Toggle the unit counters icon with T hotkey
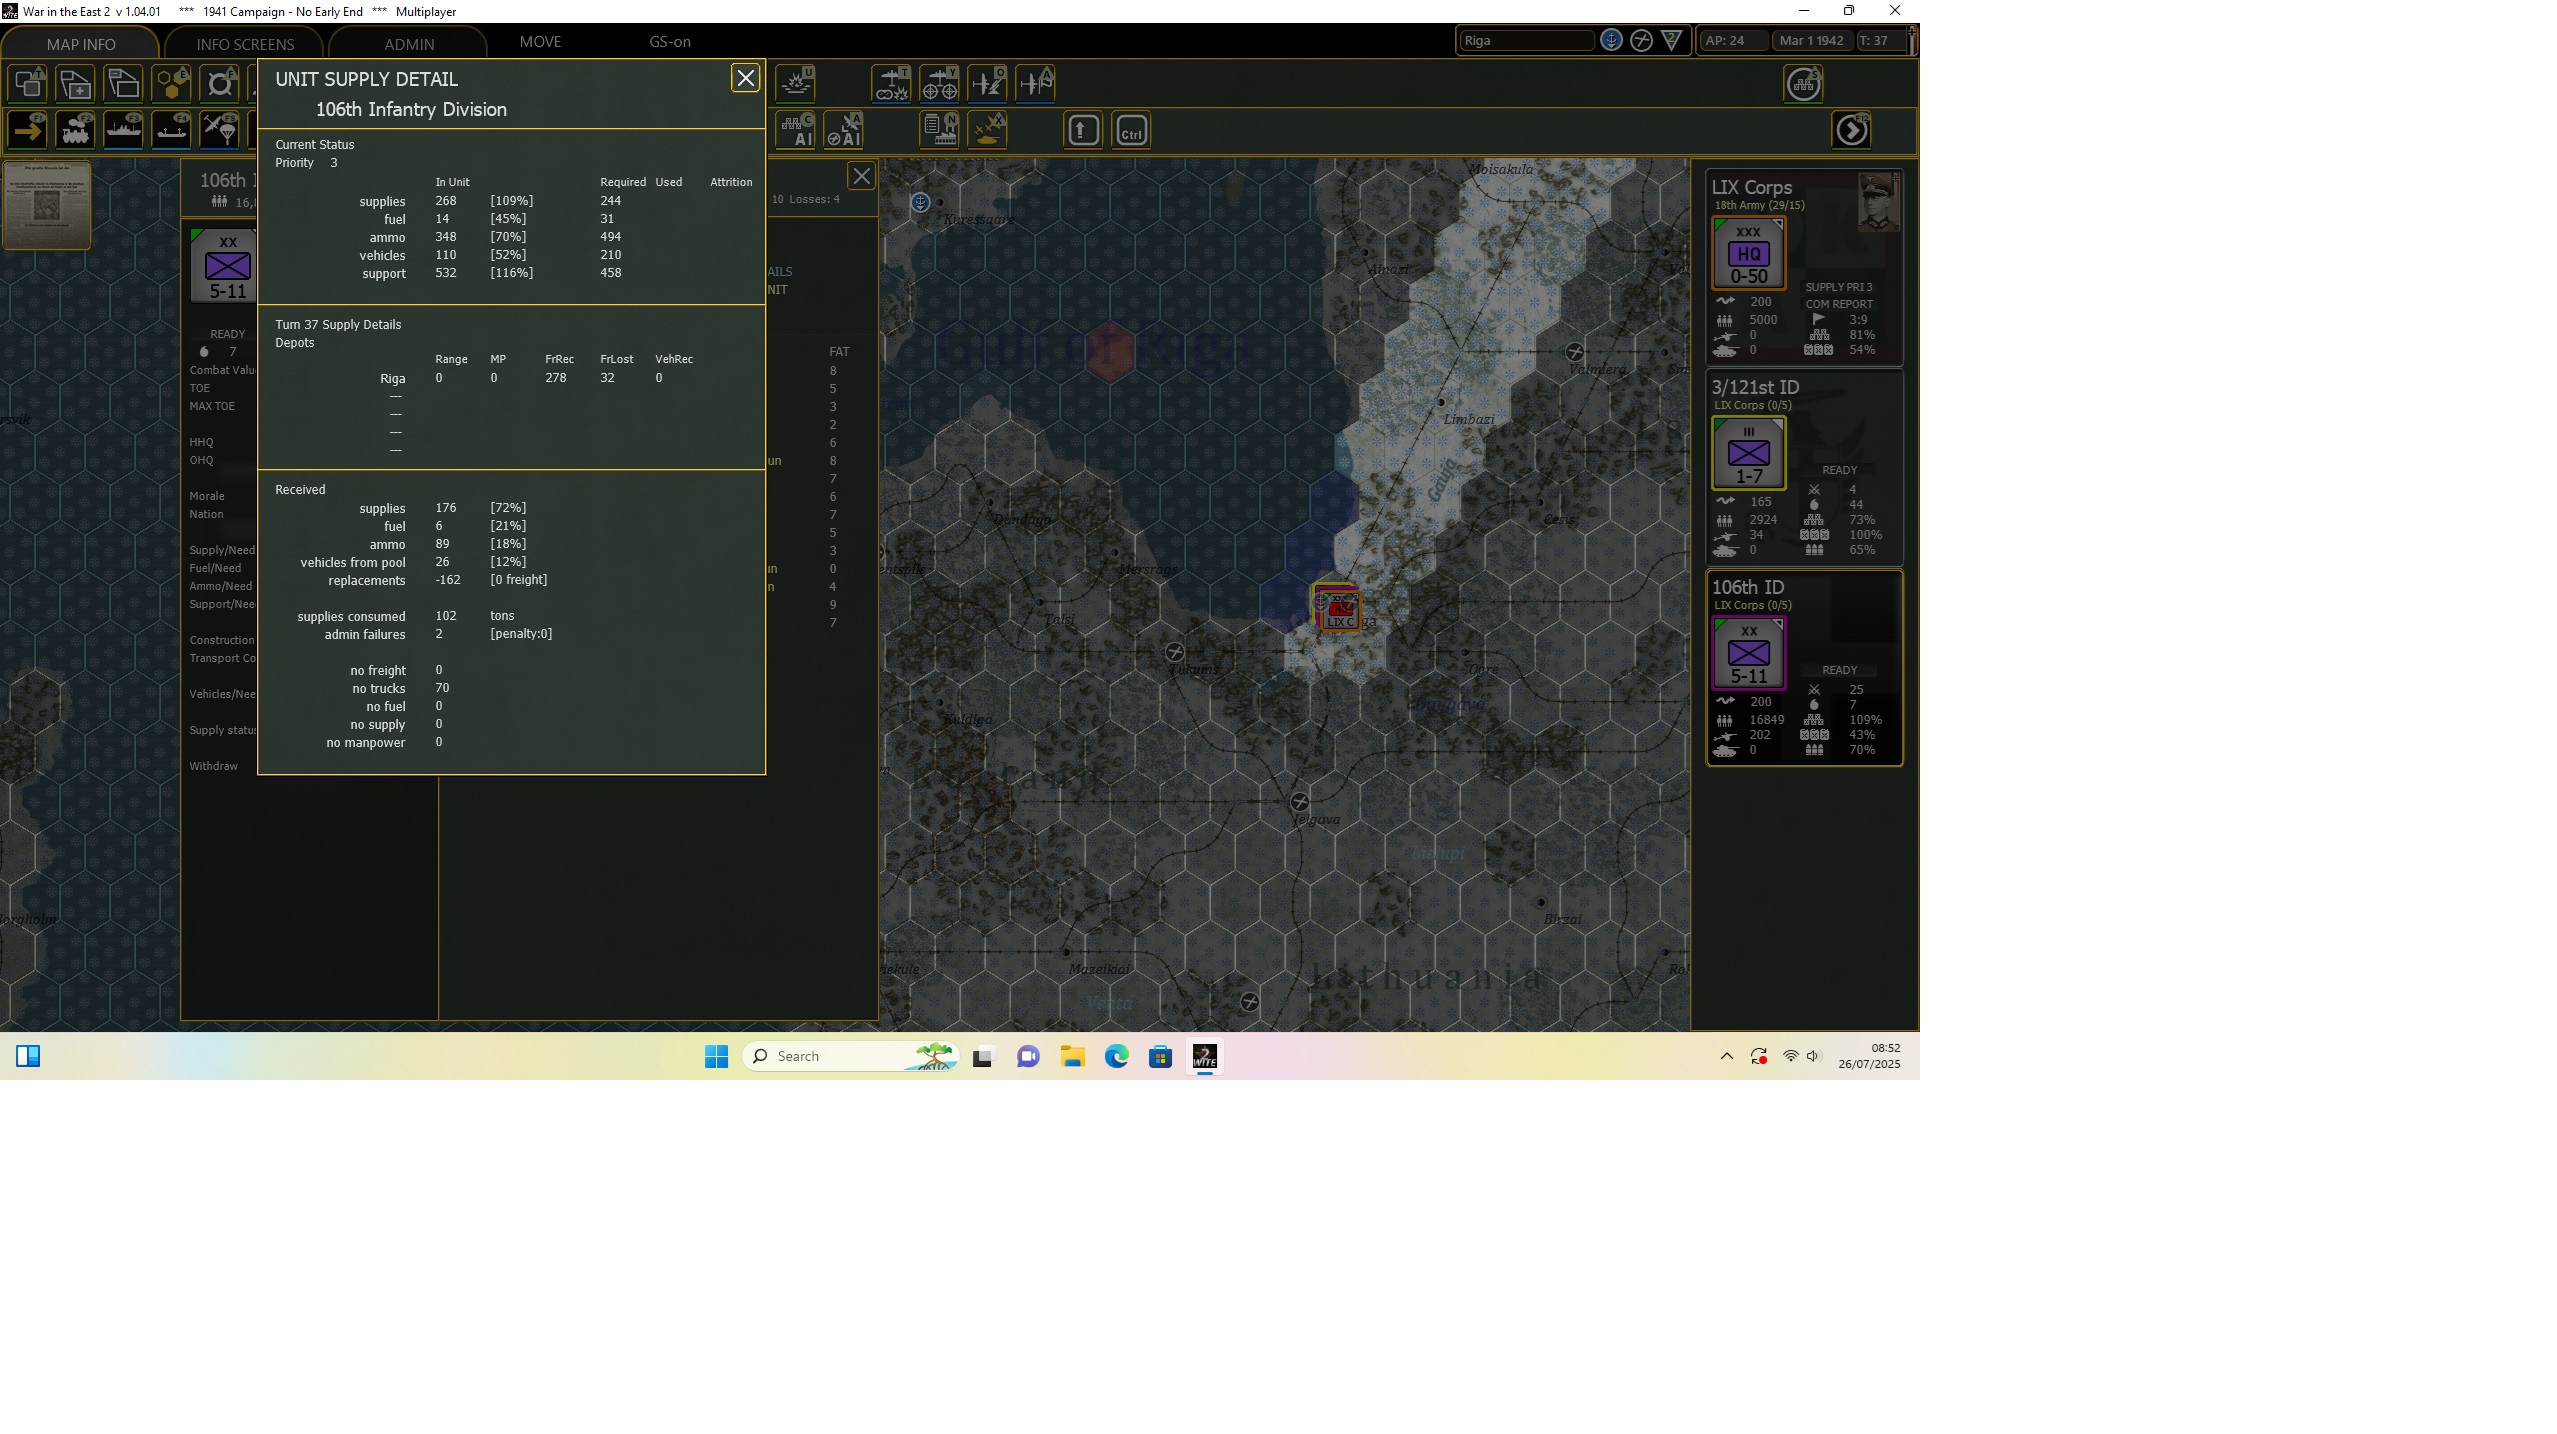The image size is (2557, 1434). point(28,83)
